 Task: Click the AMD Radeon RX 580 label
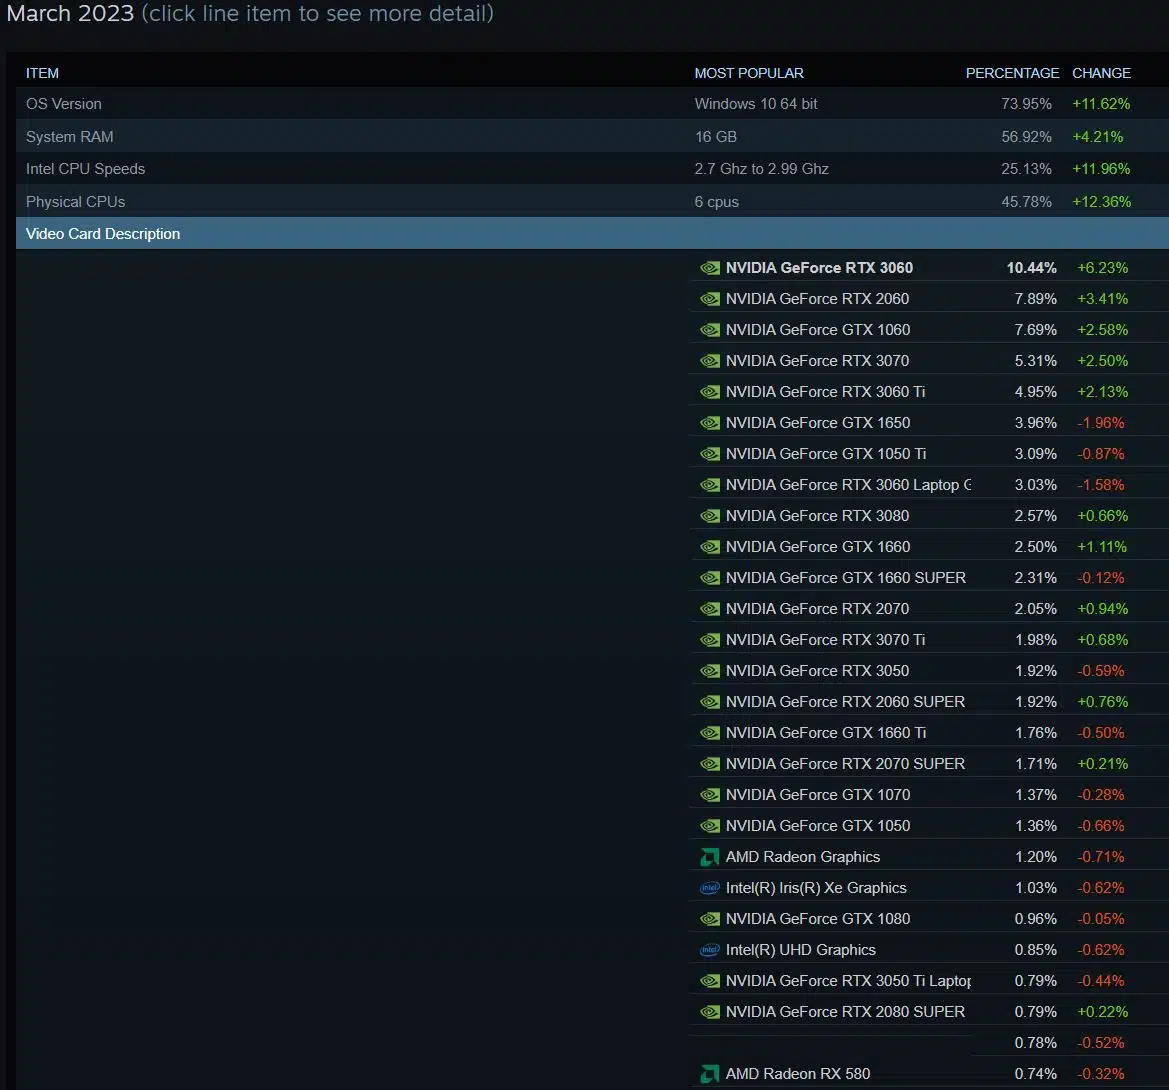tap(798, 1074)
